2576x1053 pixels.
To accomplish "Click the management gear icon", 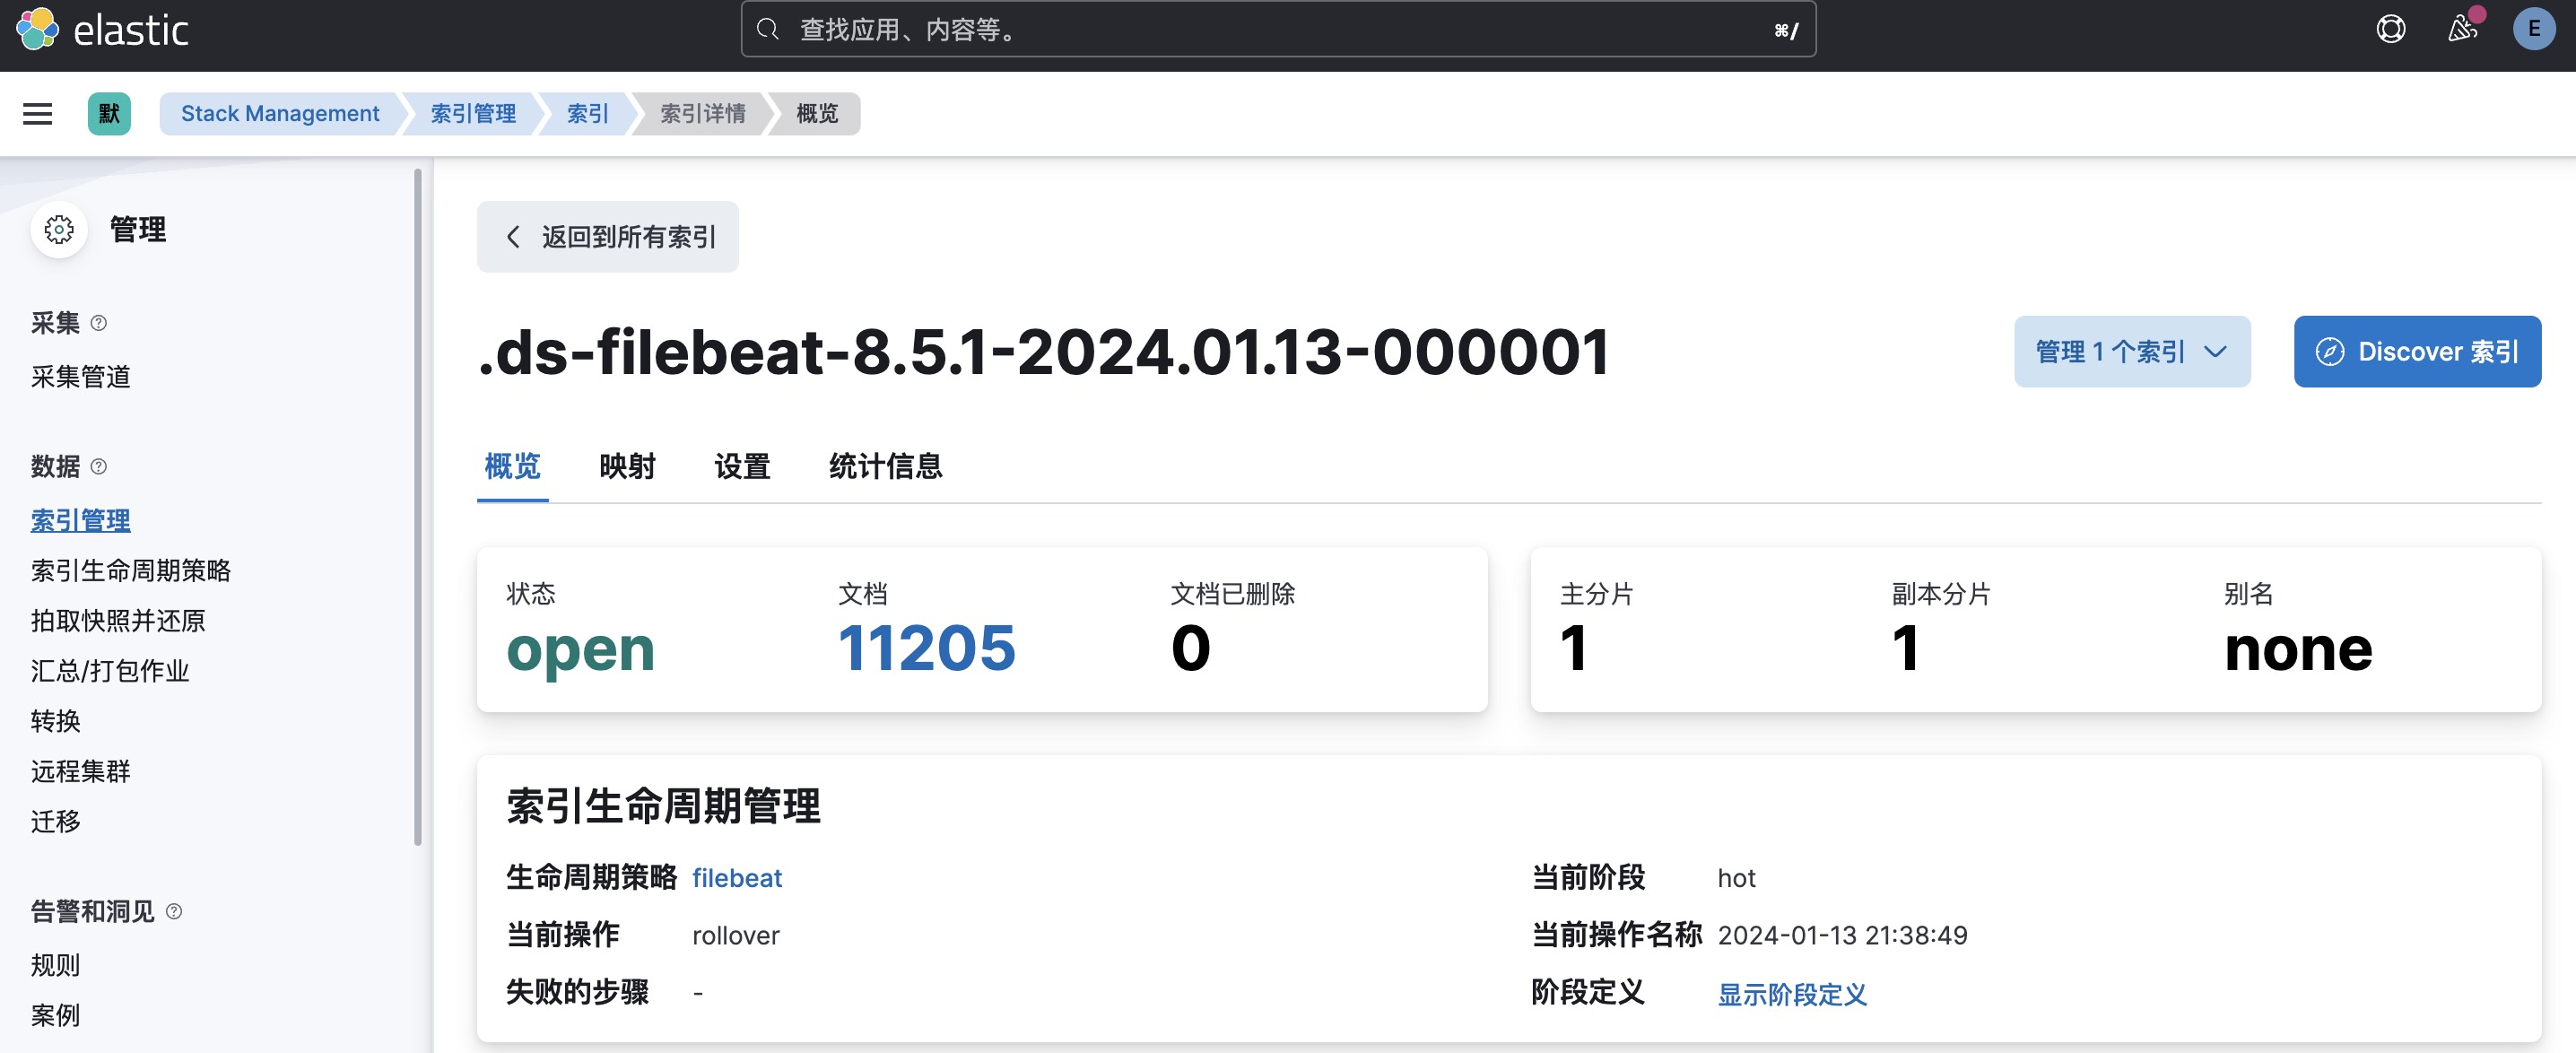I will point(59,230).
